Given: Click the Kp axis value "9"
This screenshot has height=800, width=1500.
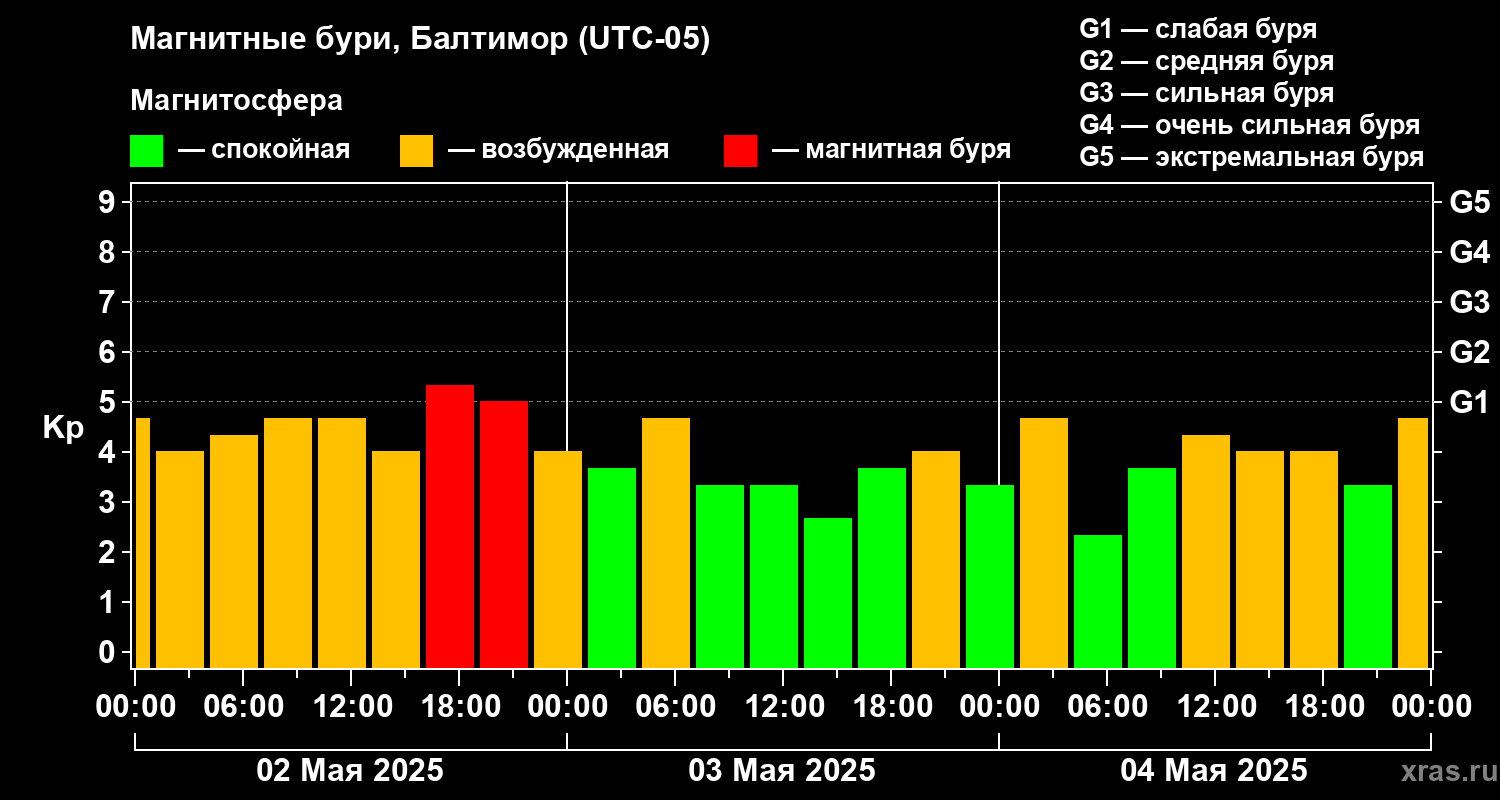Looking at the screenshot, I should click(x=109, y=202).
